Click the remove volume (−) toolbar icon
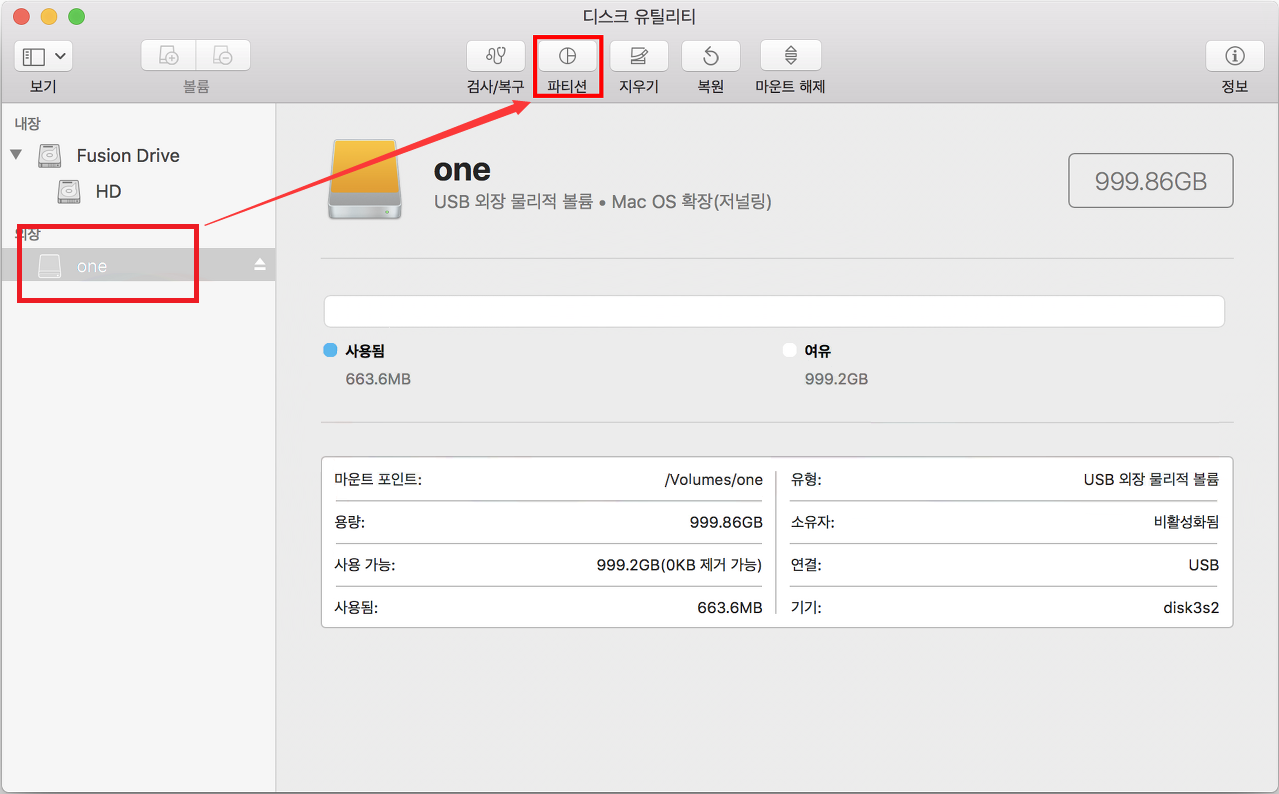 223,56
